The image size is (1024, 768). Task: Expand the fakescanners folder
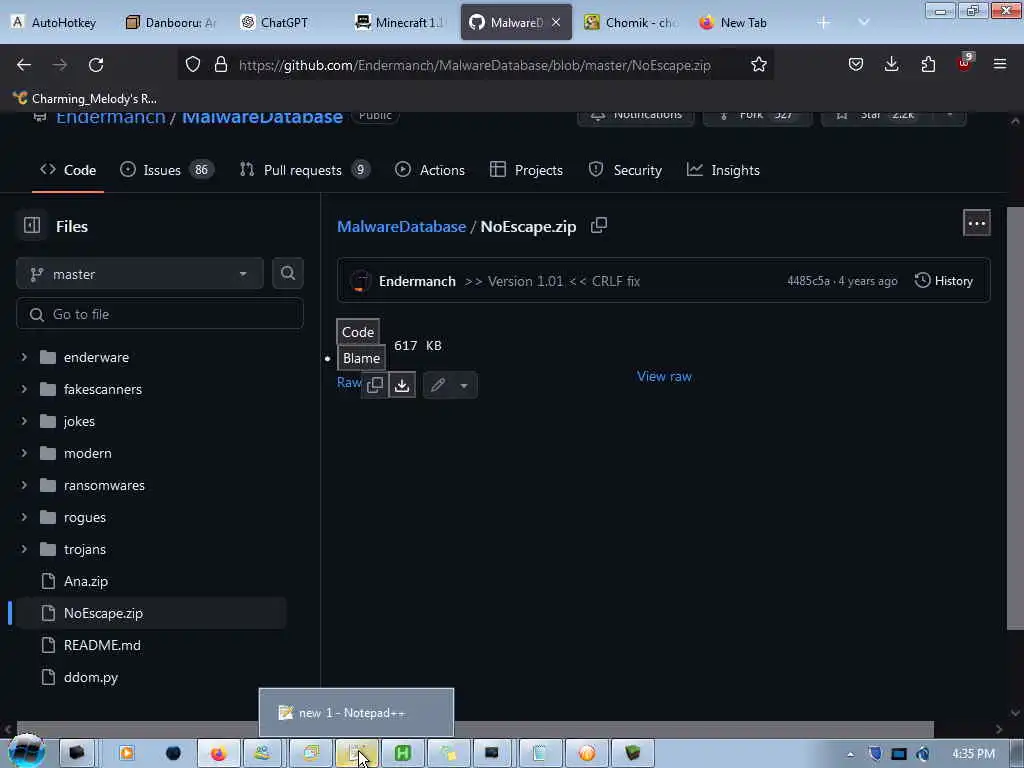24,389
